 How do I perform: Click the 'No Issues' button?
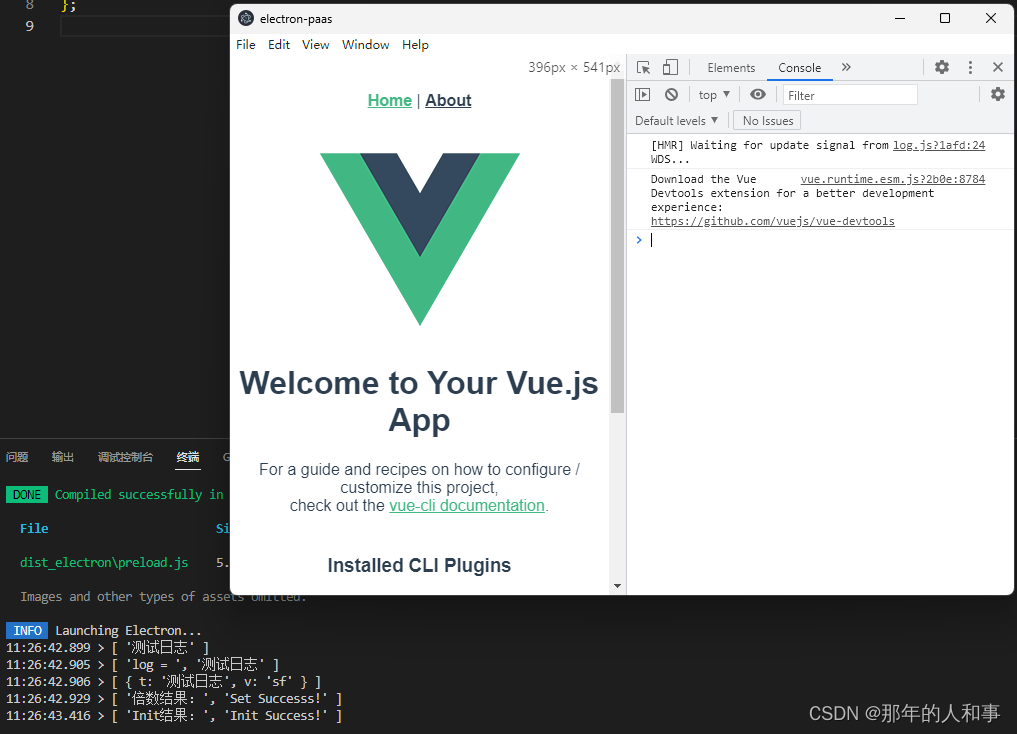(x=766, y=120)
